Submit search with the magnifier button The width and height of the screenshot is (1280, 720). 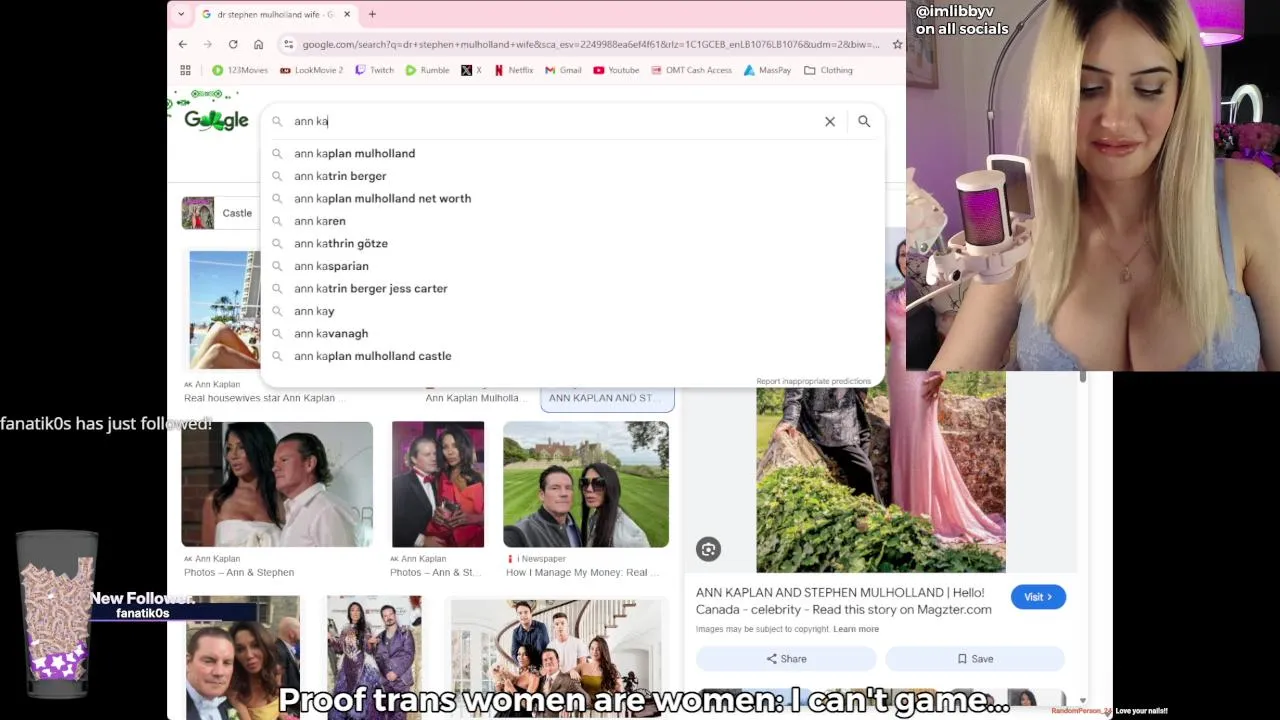(864, 121)
